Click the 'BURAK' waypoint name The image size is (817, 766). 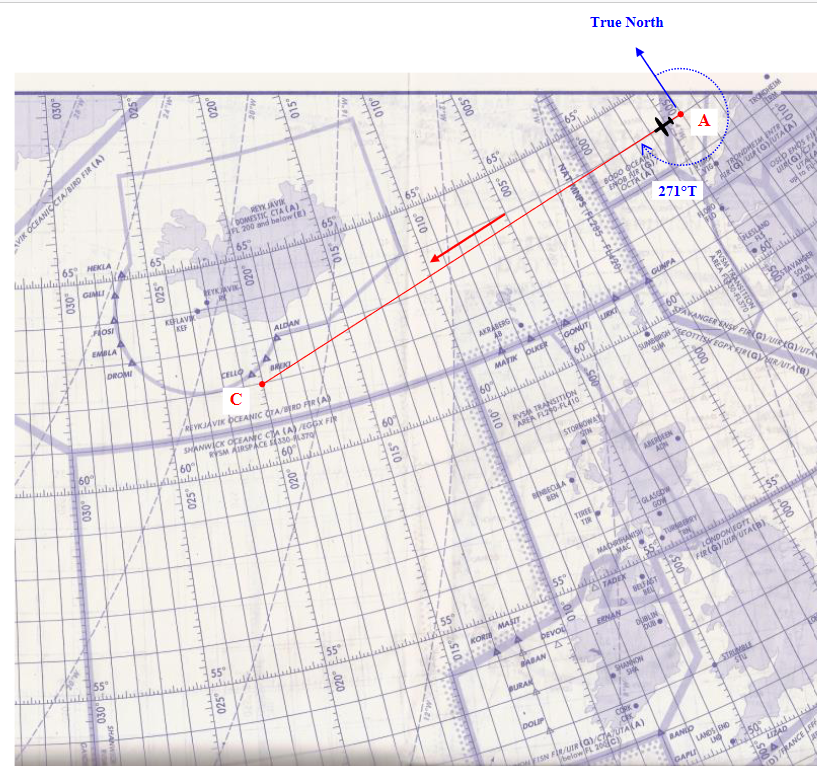point(521,686)
